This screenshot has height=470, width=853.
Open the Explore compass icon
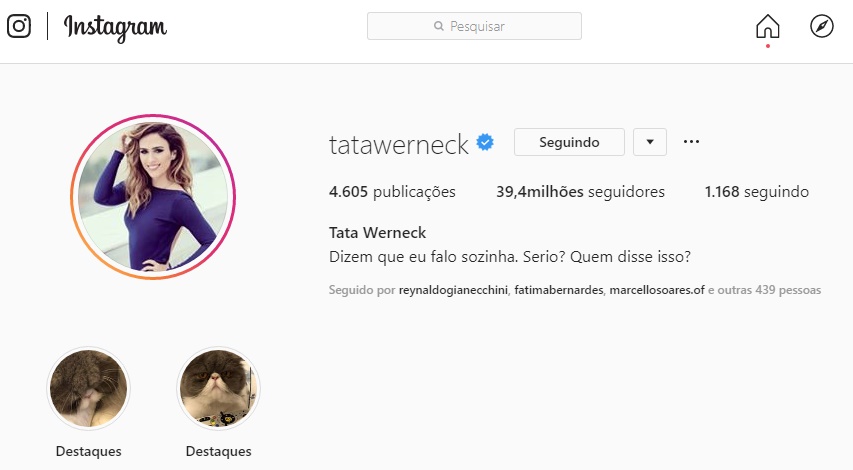(821, 26)
